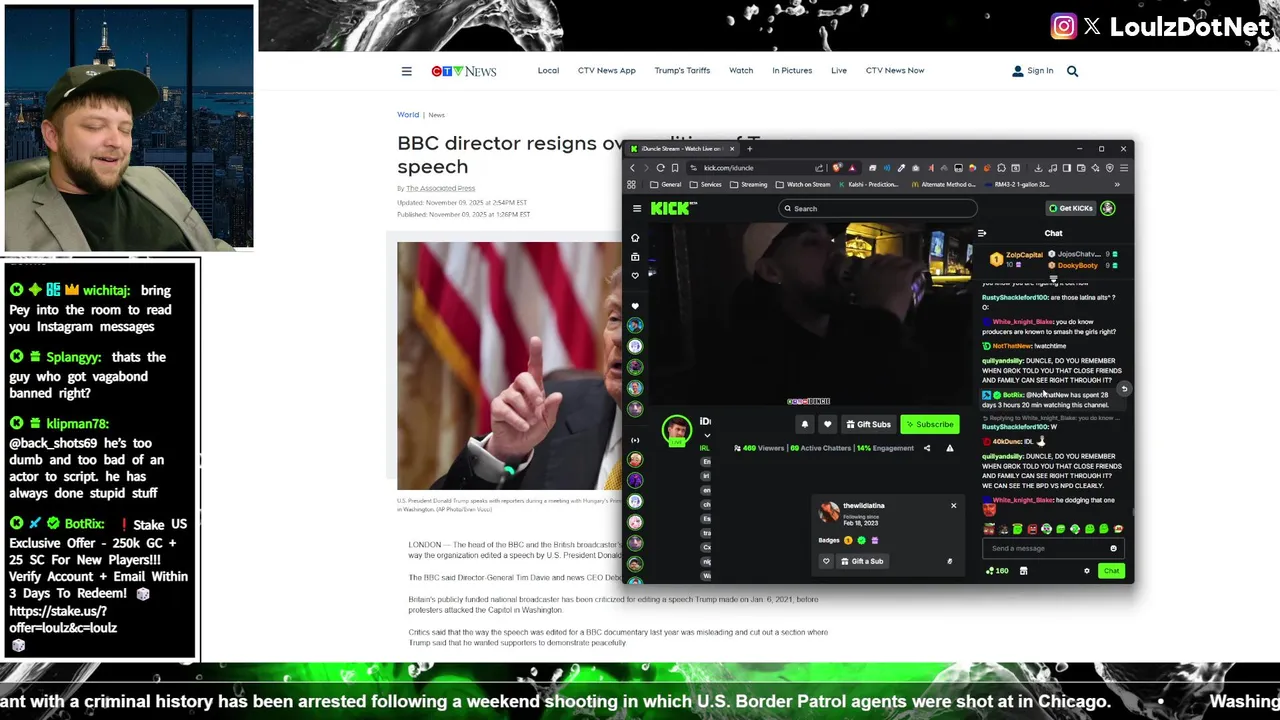The height and width of the screenshot is (720, 1280).
Task: Click the Kick Search field
Action: click(x=879, y=208)
